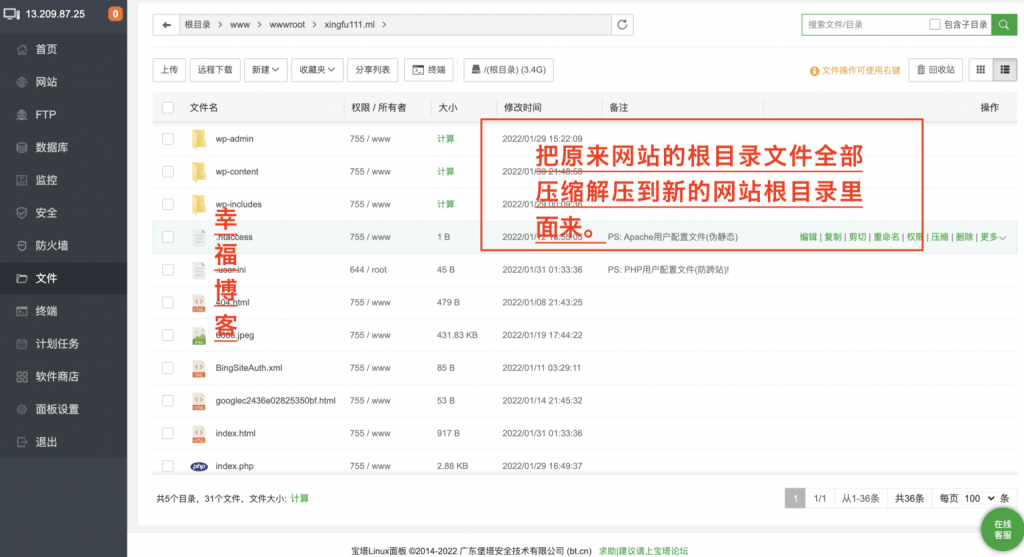
Task: Open the wp-admin folder icon
Action: click(x=199, y=139)
